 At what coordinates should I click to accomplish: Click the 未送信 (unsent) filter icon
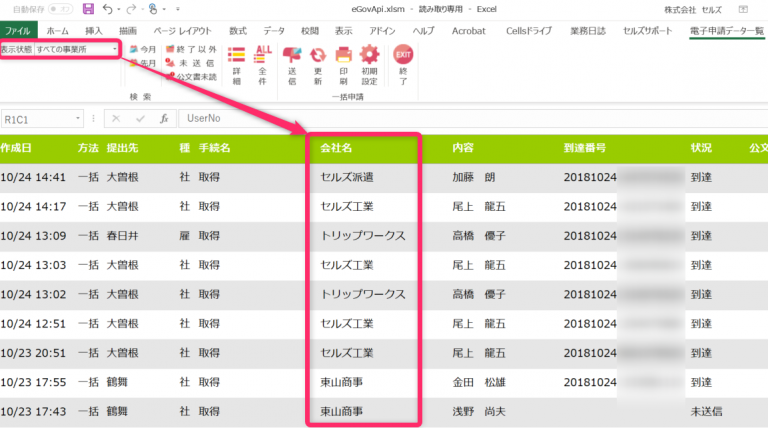click(169, 63)
